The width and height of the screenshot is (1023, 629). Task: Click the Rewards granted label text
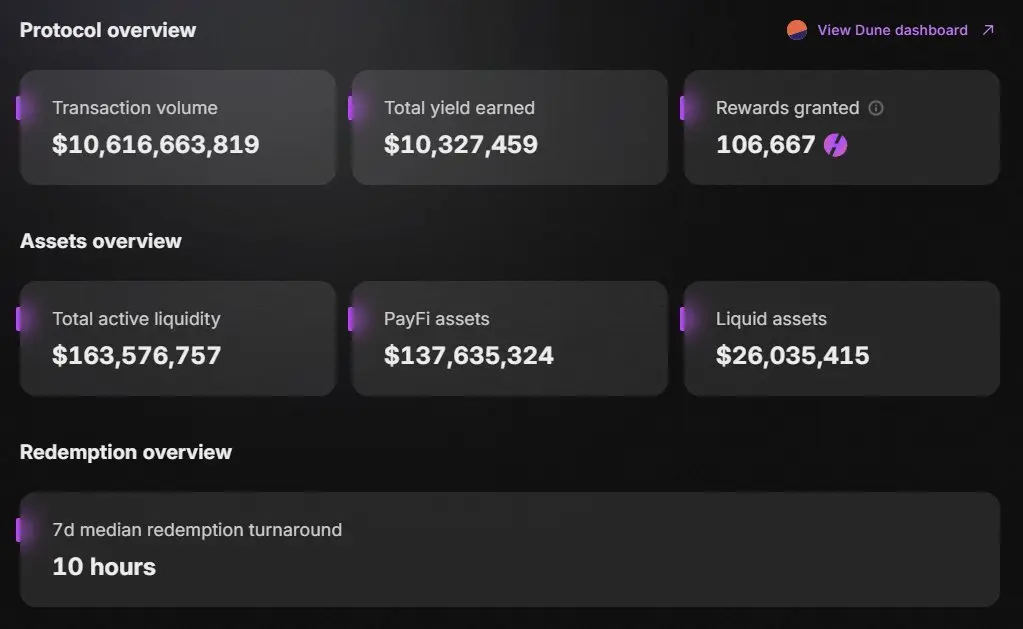(787, 108)
